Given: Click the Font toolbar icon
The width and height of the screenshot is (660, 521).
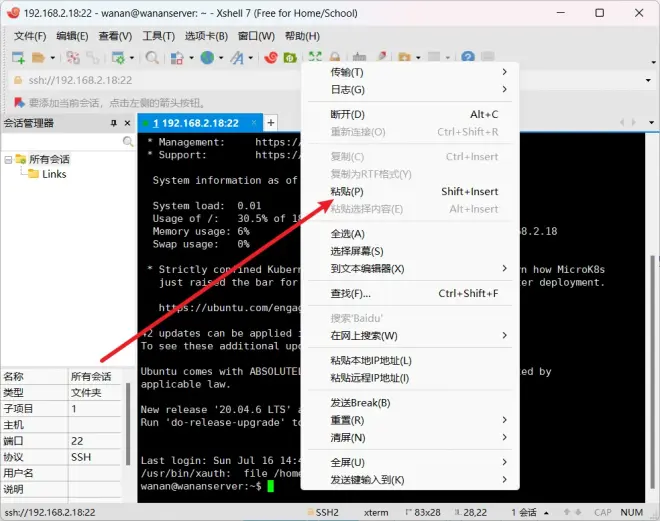Looking at the screenshot, I should 237,57.
